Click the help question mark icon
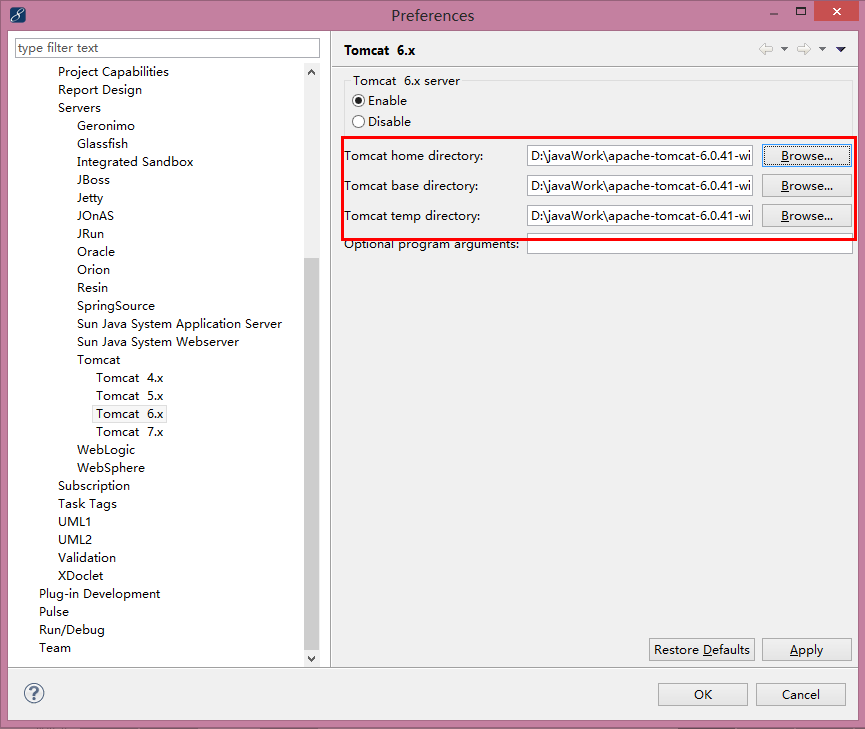Image resolution: width=865 pixels, height=729 pixels. click(x=34, y=693)
